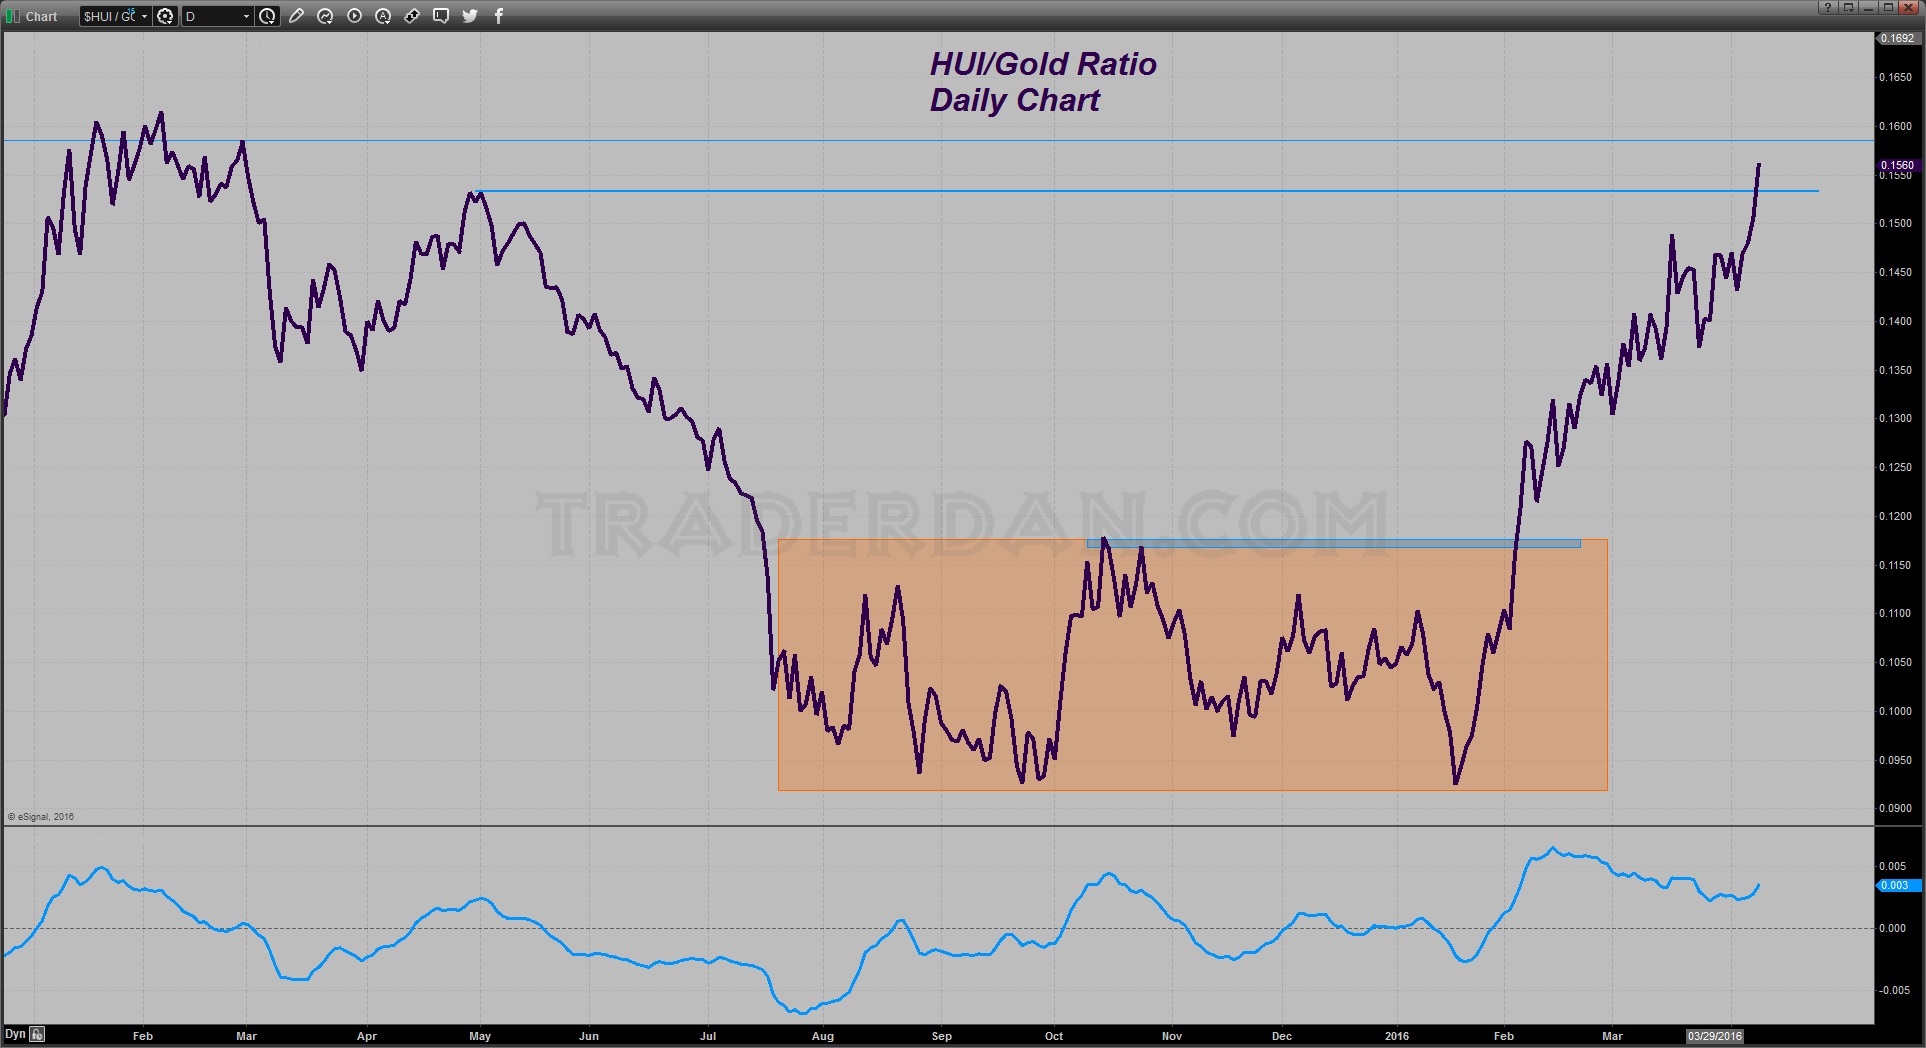Share the chart on Facebook
The width and height of the screenshot is (1926, 1048).
click(499, 16)
